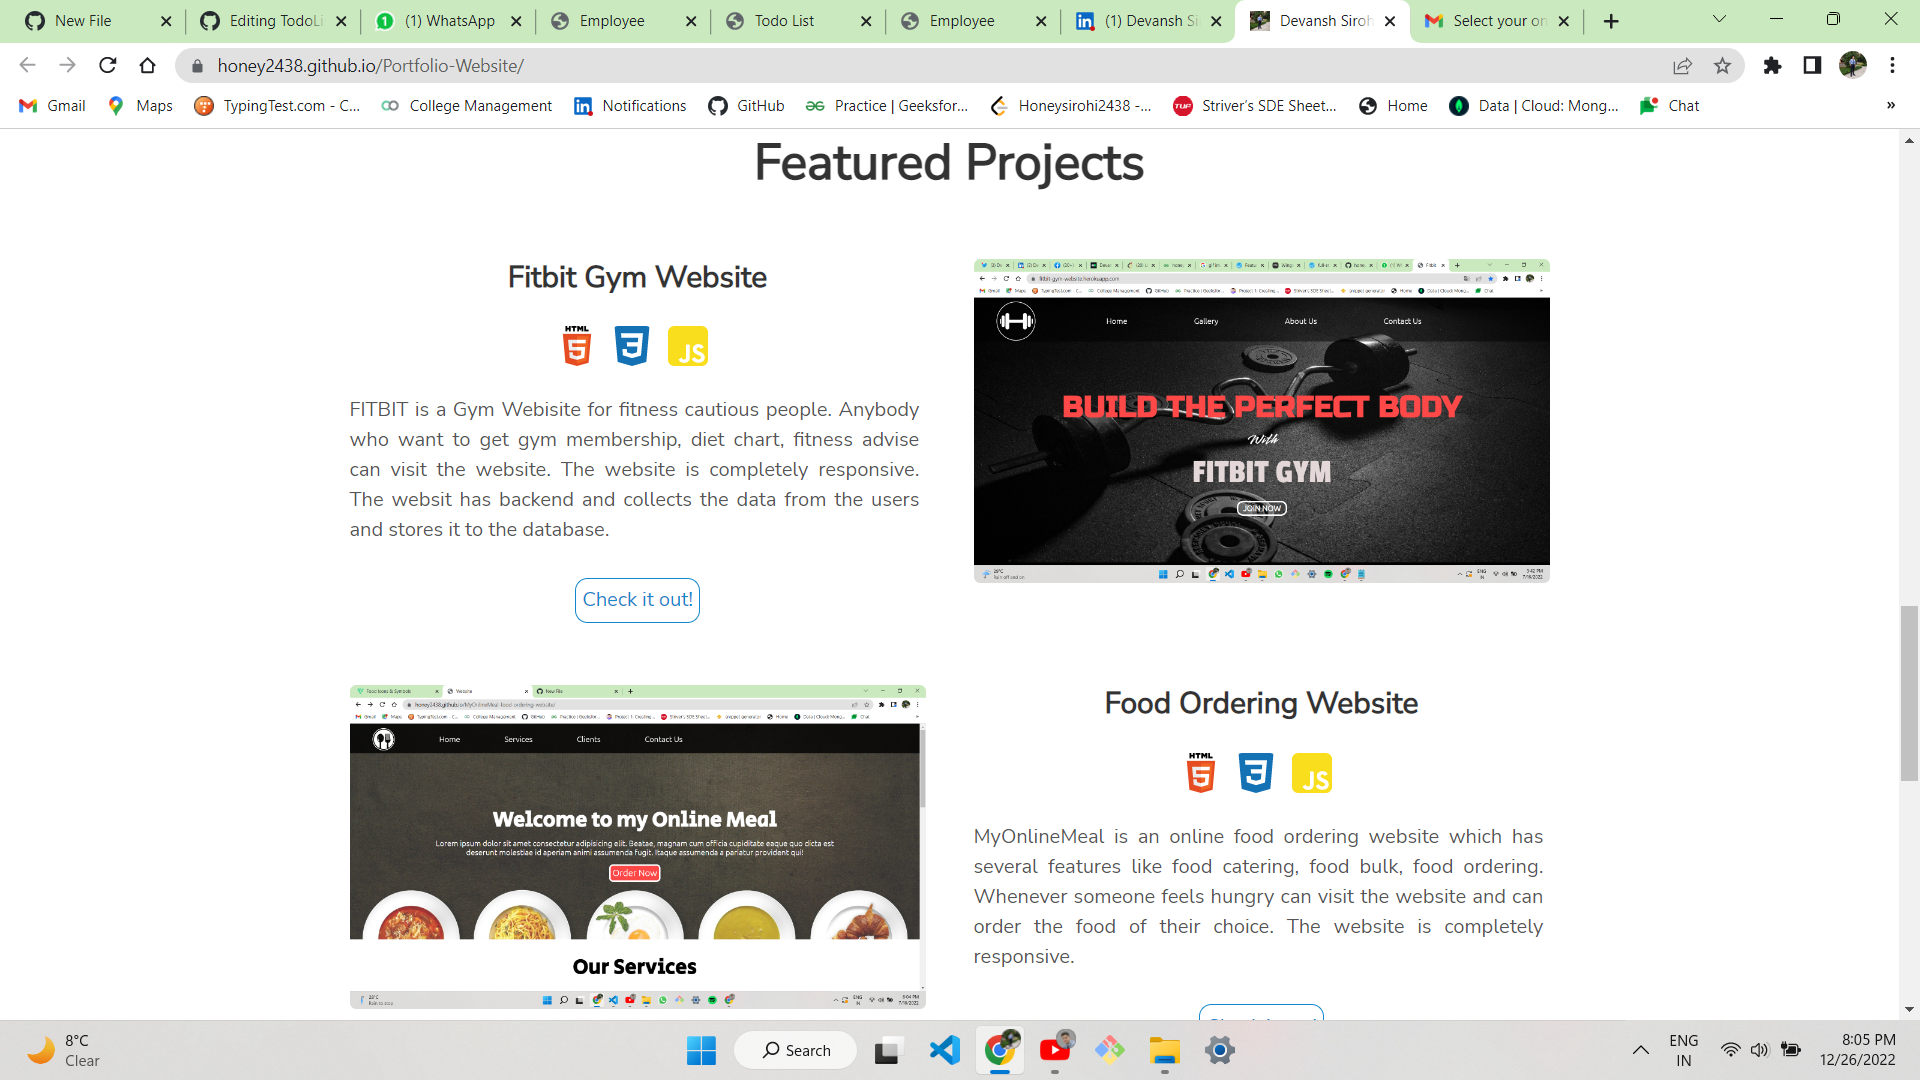Reload the current page
Viewport: 1920px width, 1080px height.
click(108, 66)
